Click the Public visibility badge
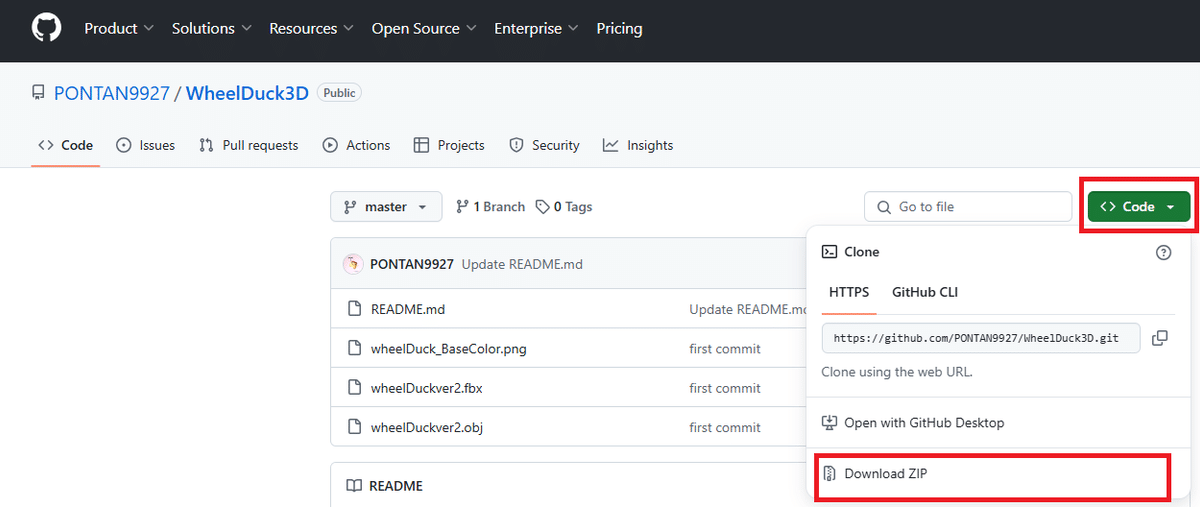1200x507 pixels. pyautogui.click(x=339, y=92)
